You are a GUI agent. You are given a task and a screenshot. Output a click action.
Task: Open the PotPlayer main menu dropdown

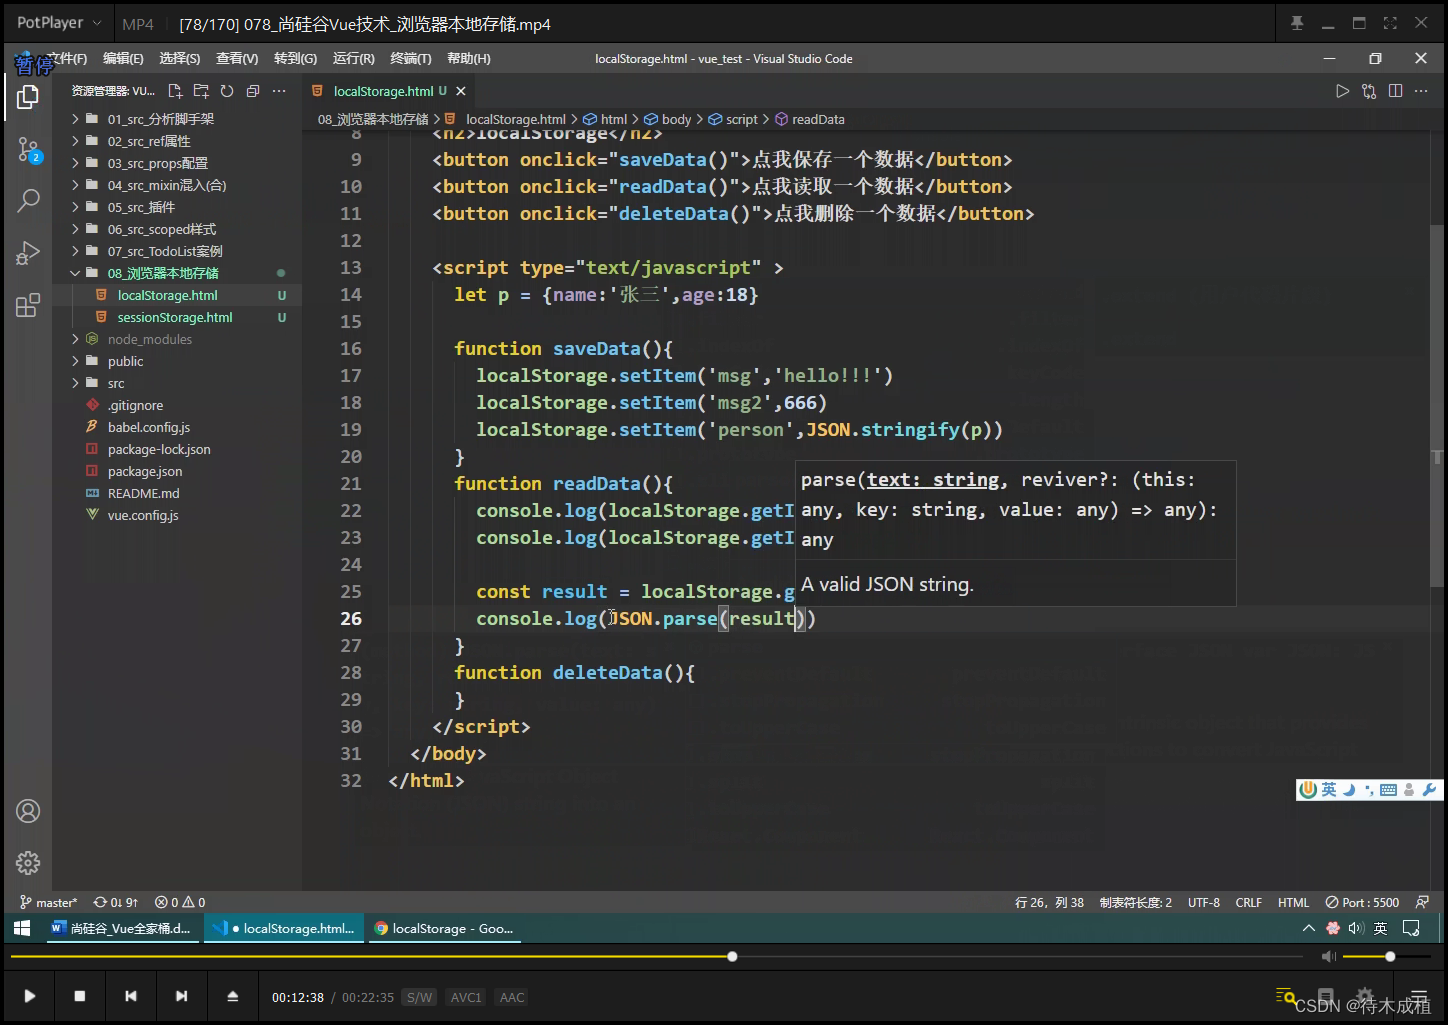(60, 23)
